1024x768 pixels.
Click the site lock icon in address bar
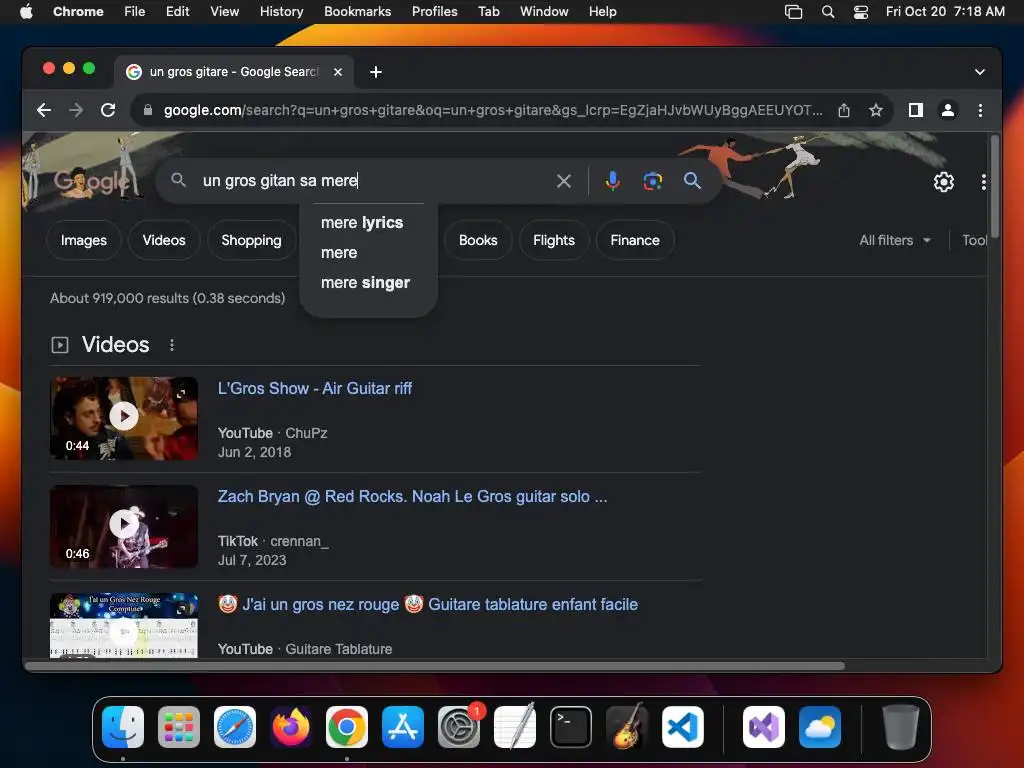pyautogui.click(x=148, y=110)
